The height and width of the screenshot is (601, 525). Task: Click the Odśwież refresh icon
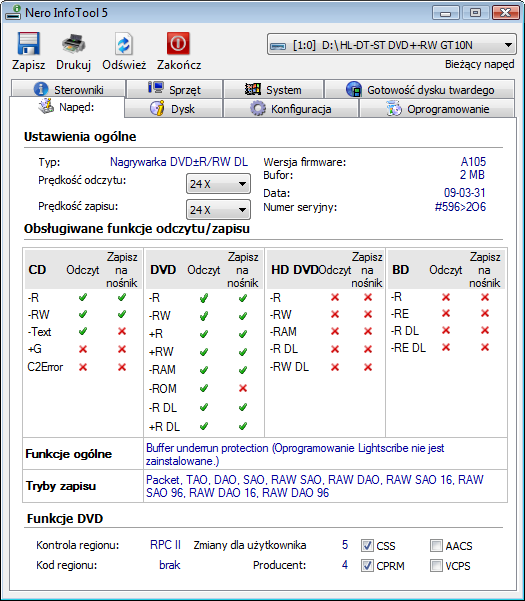coord(124,44)
